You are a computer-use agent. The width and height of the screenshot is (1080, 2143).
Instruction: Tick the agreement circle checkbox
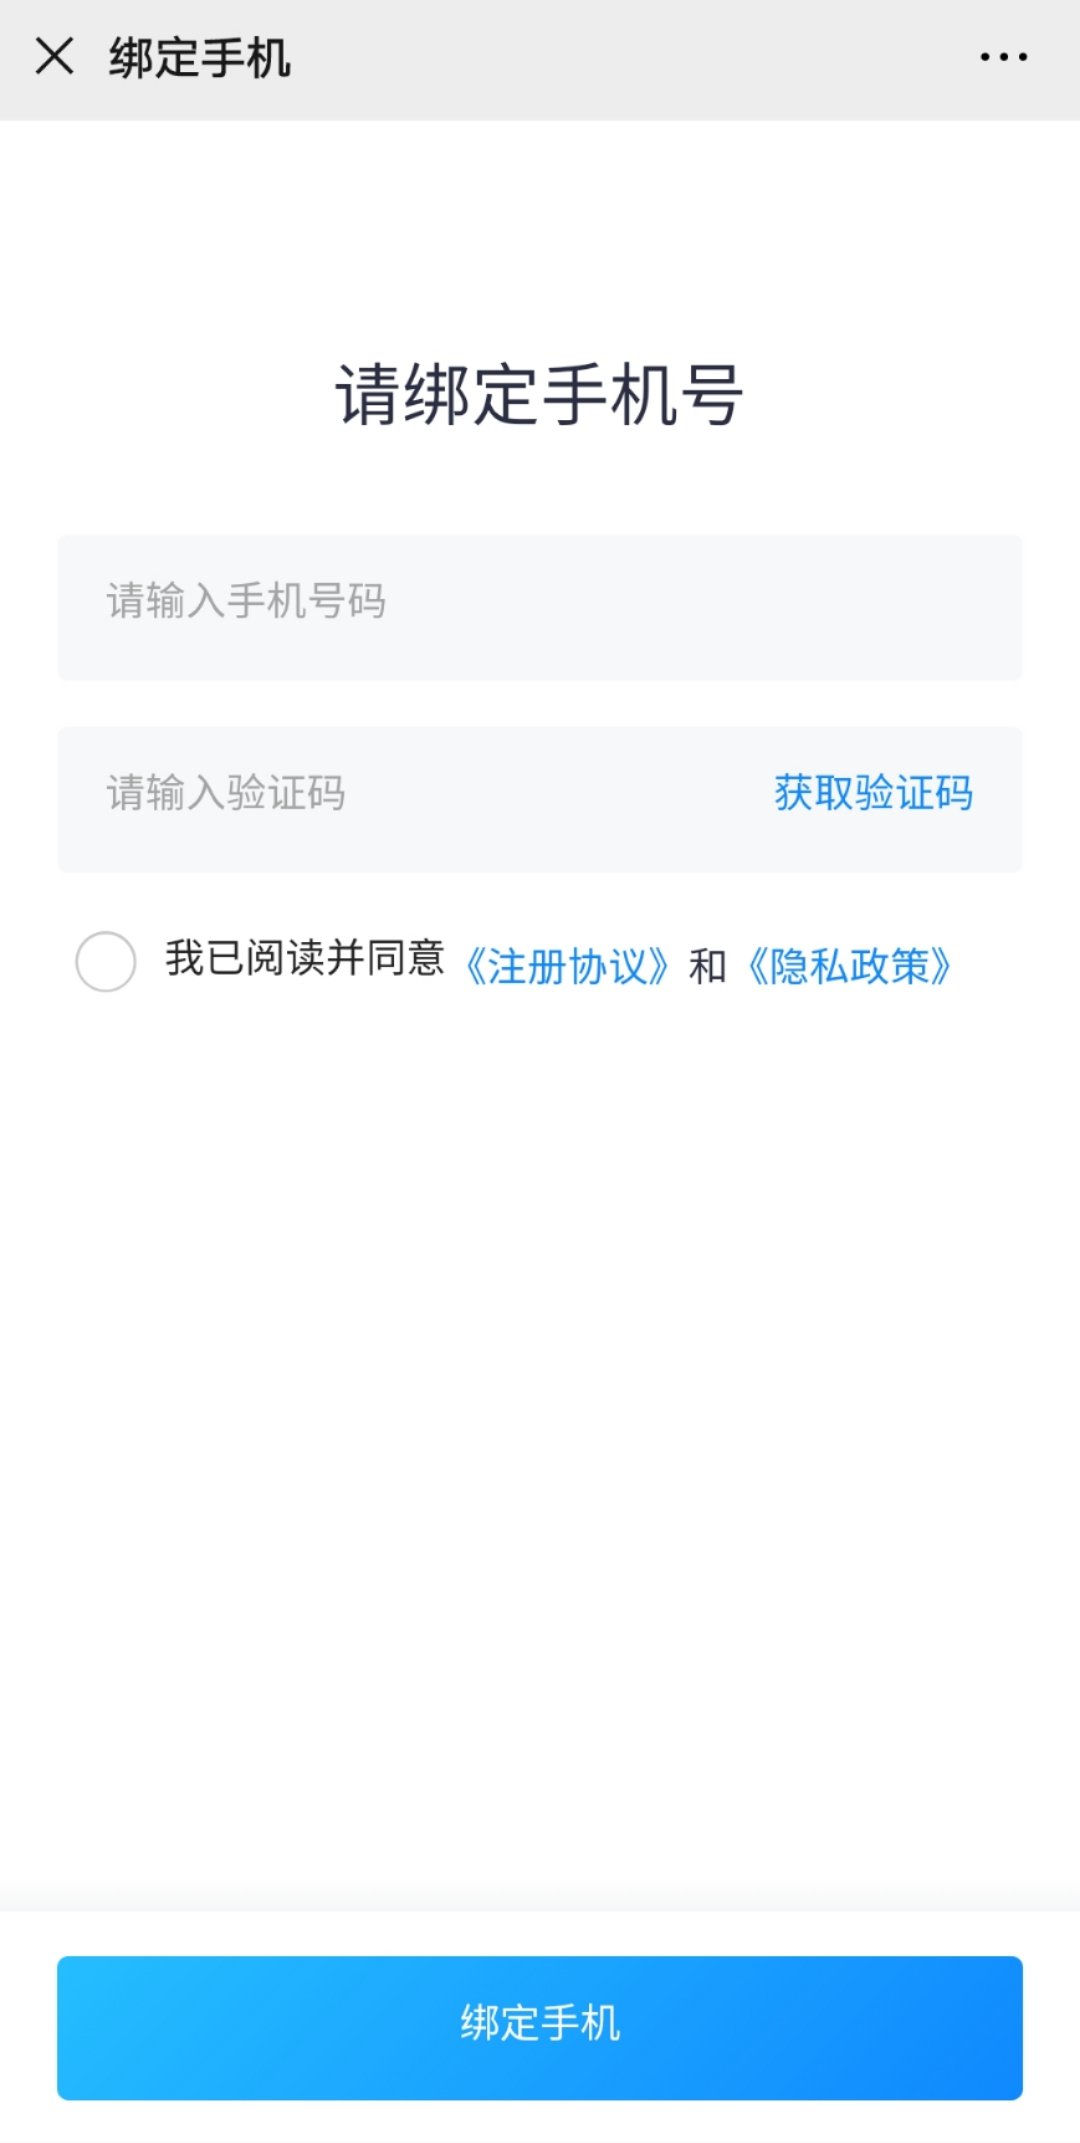106,961
